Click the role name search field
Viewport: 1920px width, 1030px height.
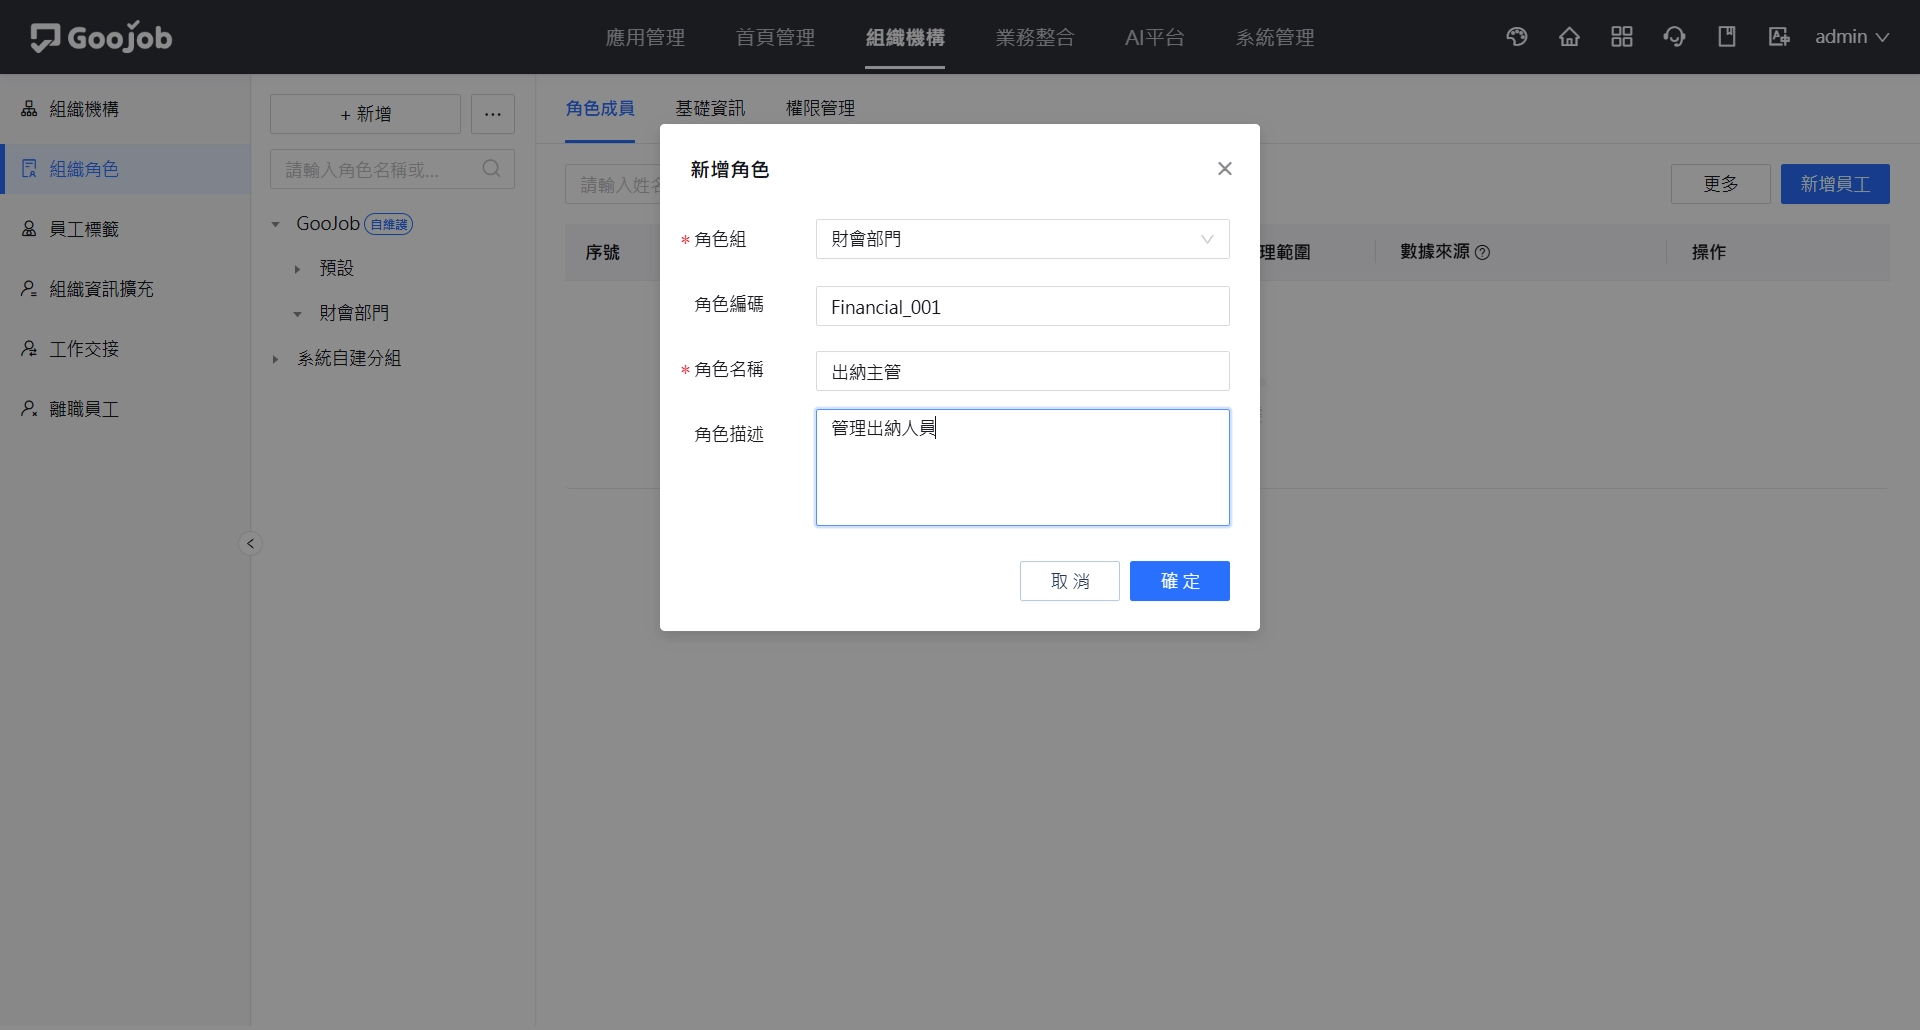(392, 169)
